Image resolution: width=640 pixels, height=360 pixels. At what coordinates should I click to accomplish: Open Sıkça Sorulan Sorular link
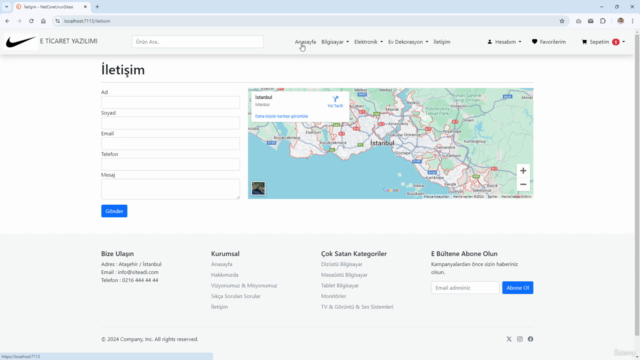[236, 296]
